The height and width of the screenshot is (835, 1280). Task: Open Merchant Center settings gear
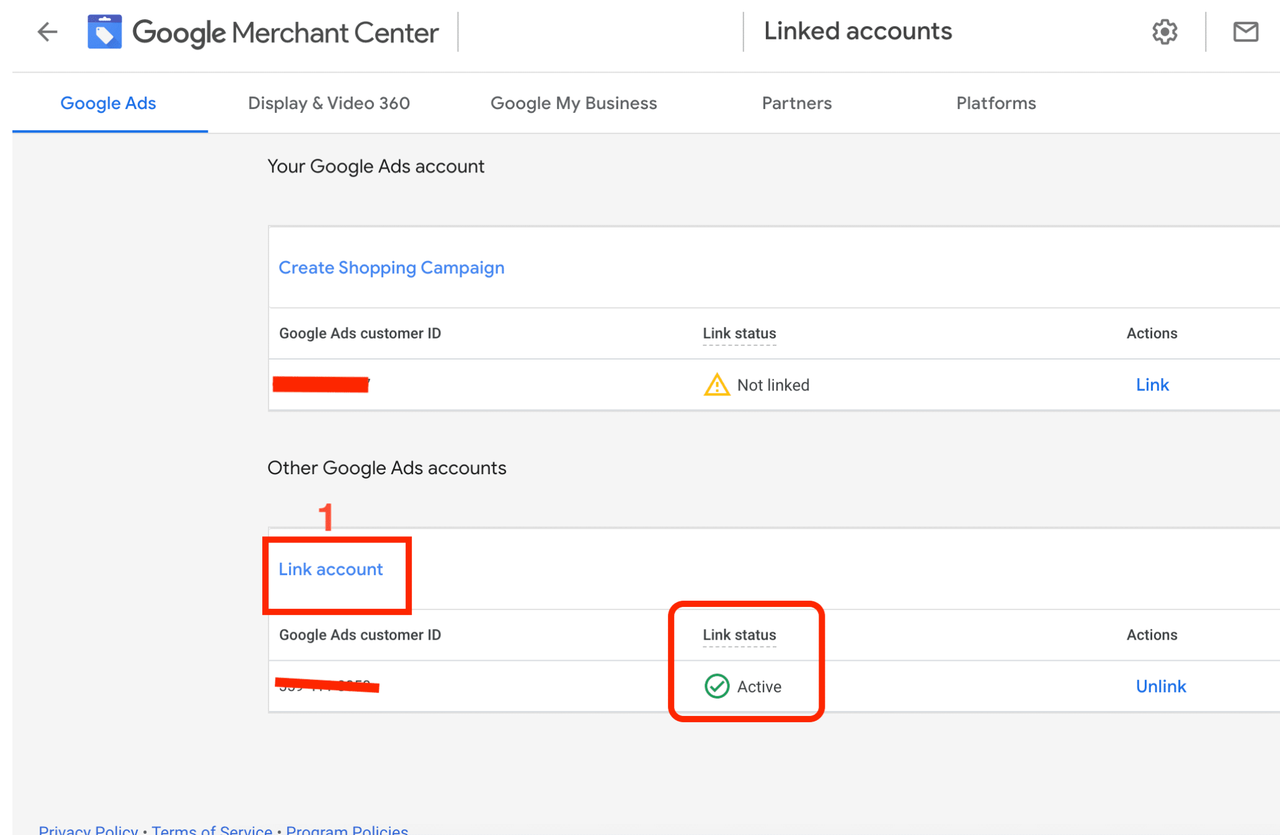1164,31
